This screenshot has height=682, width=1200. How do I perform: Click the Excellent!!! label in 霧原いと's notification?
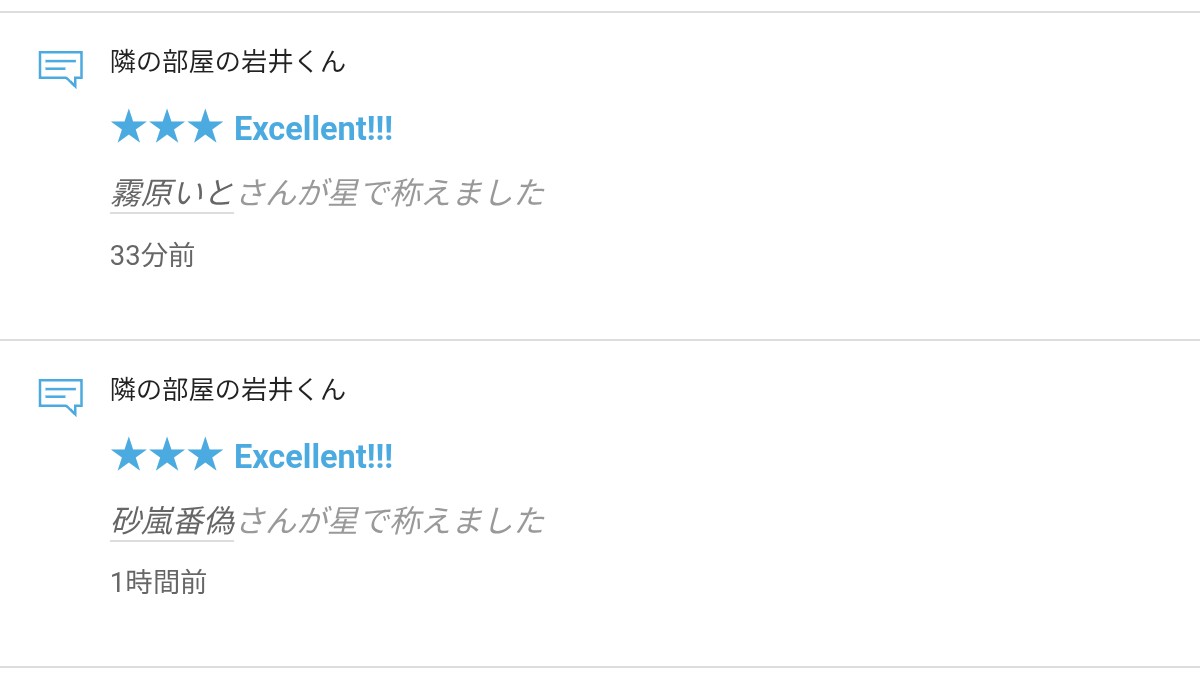point(313,129)
